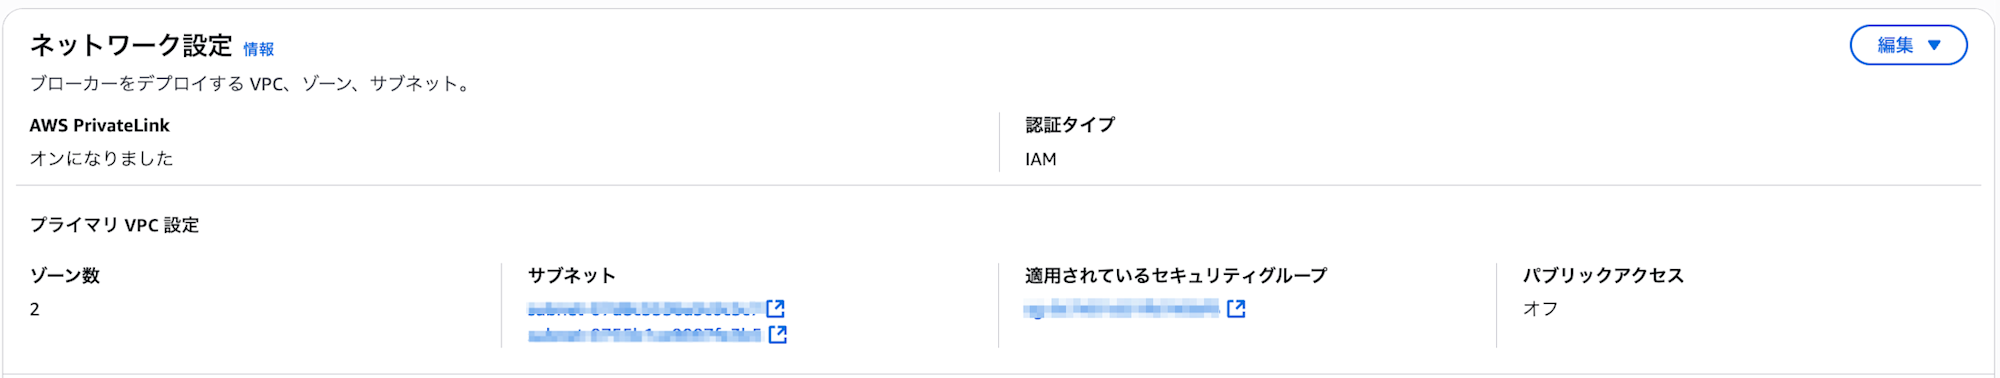Click the プライマリ VPC 設定 heading
Screen dimensions: 2000x378
(114, 225)
